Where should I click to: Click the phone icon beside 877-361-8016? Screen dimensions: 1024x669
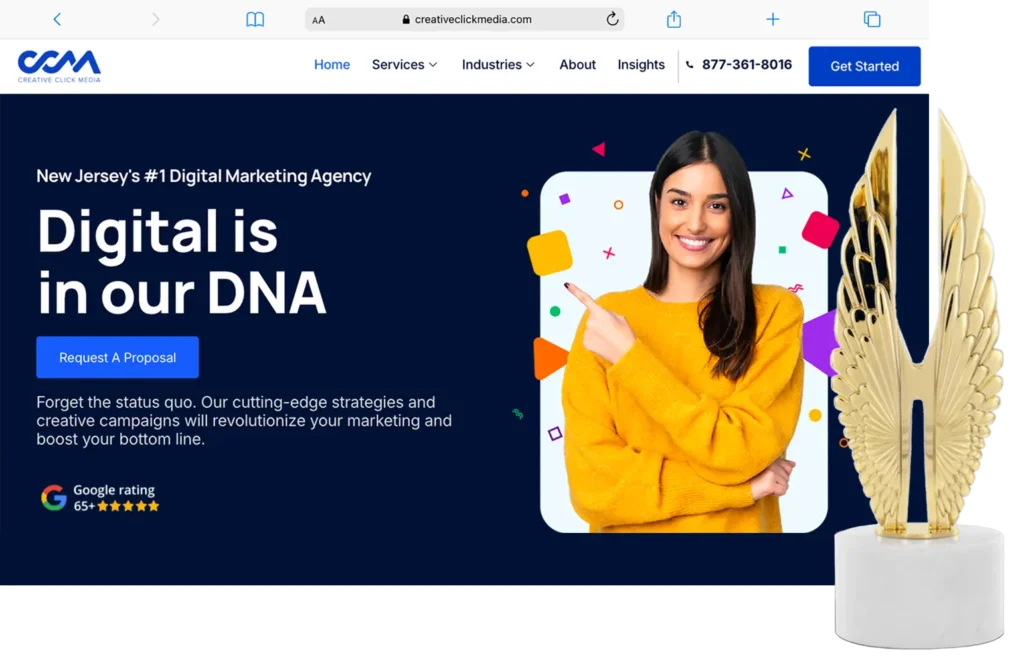(x=690, y=65)
